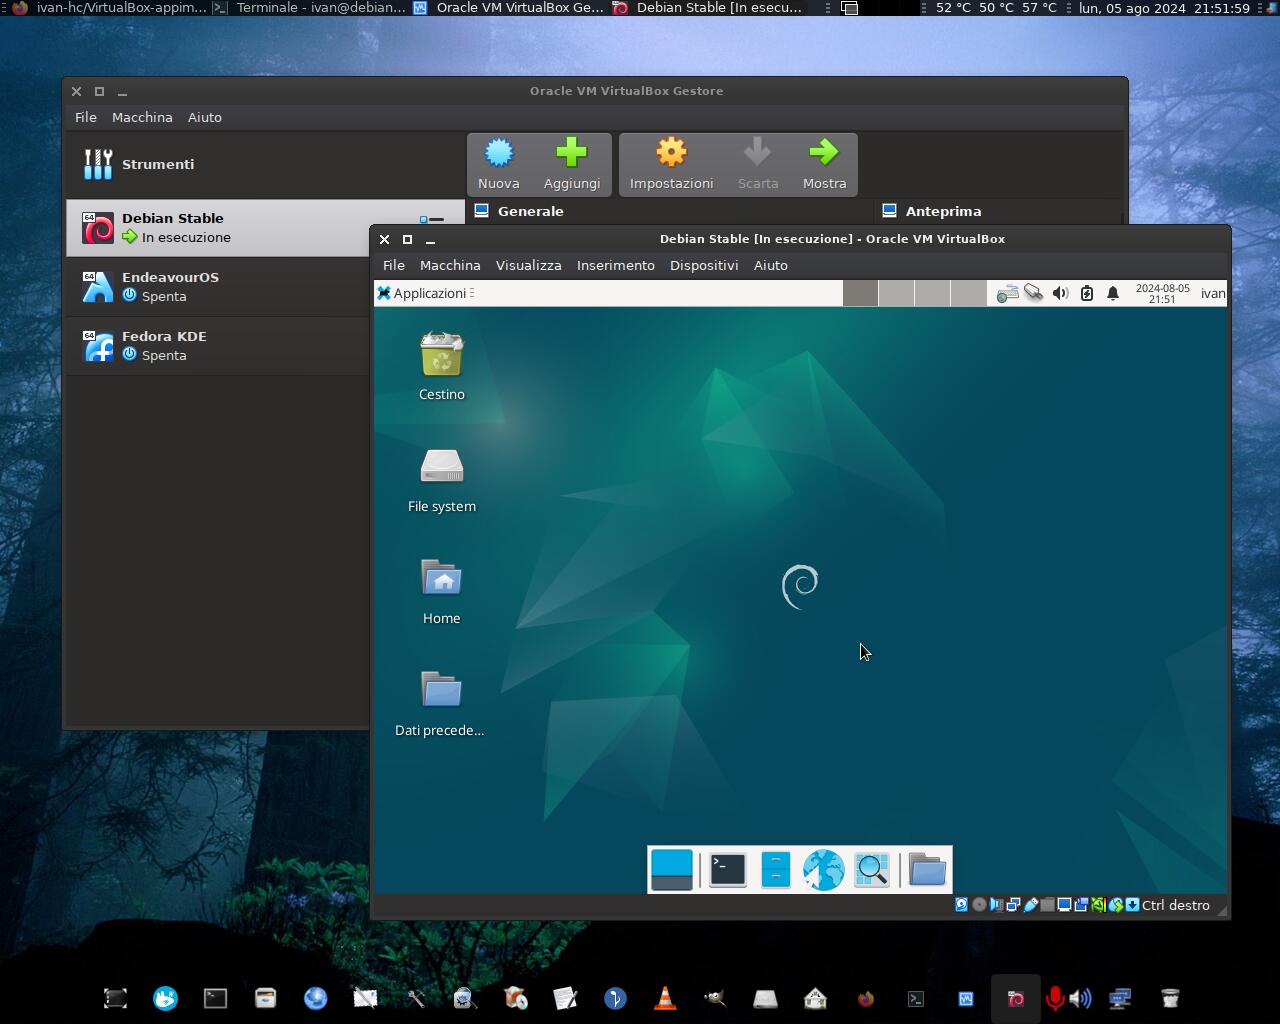The height and width of the screenshot is (1024, 1280).
Task: Open the file manager cabinet in guest dock
Action: click(x=775, y=870)
